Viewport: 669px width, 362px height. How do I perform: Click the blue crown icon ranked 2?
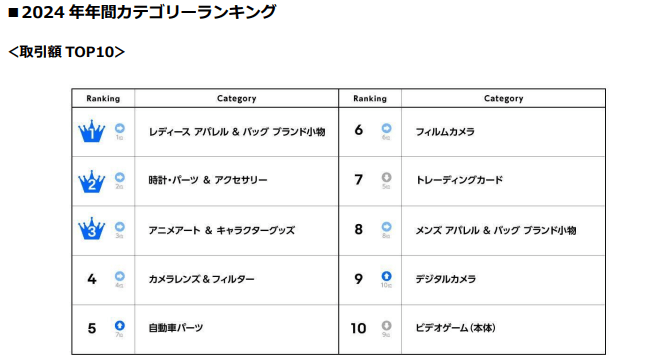(92, 181)
